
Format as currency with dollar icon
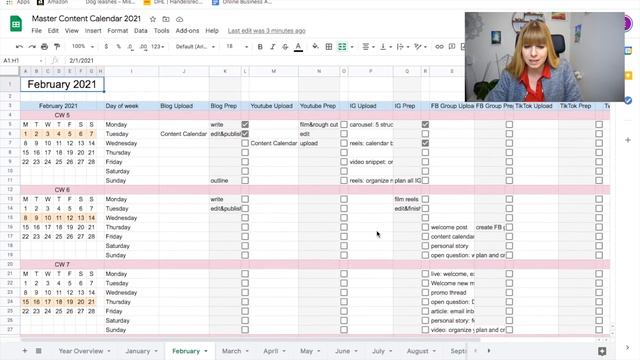tap(106, 47)
